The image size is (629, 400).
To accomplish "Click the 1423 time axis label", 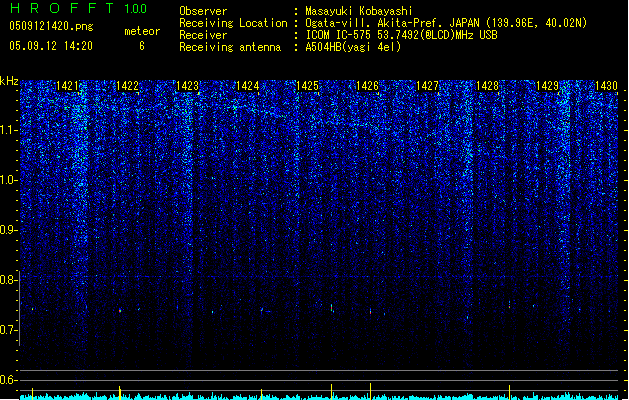I will coord(187,86).
